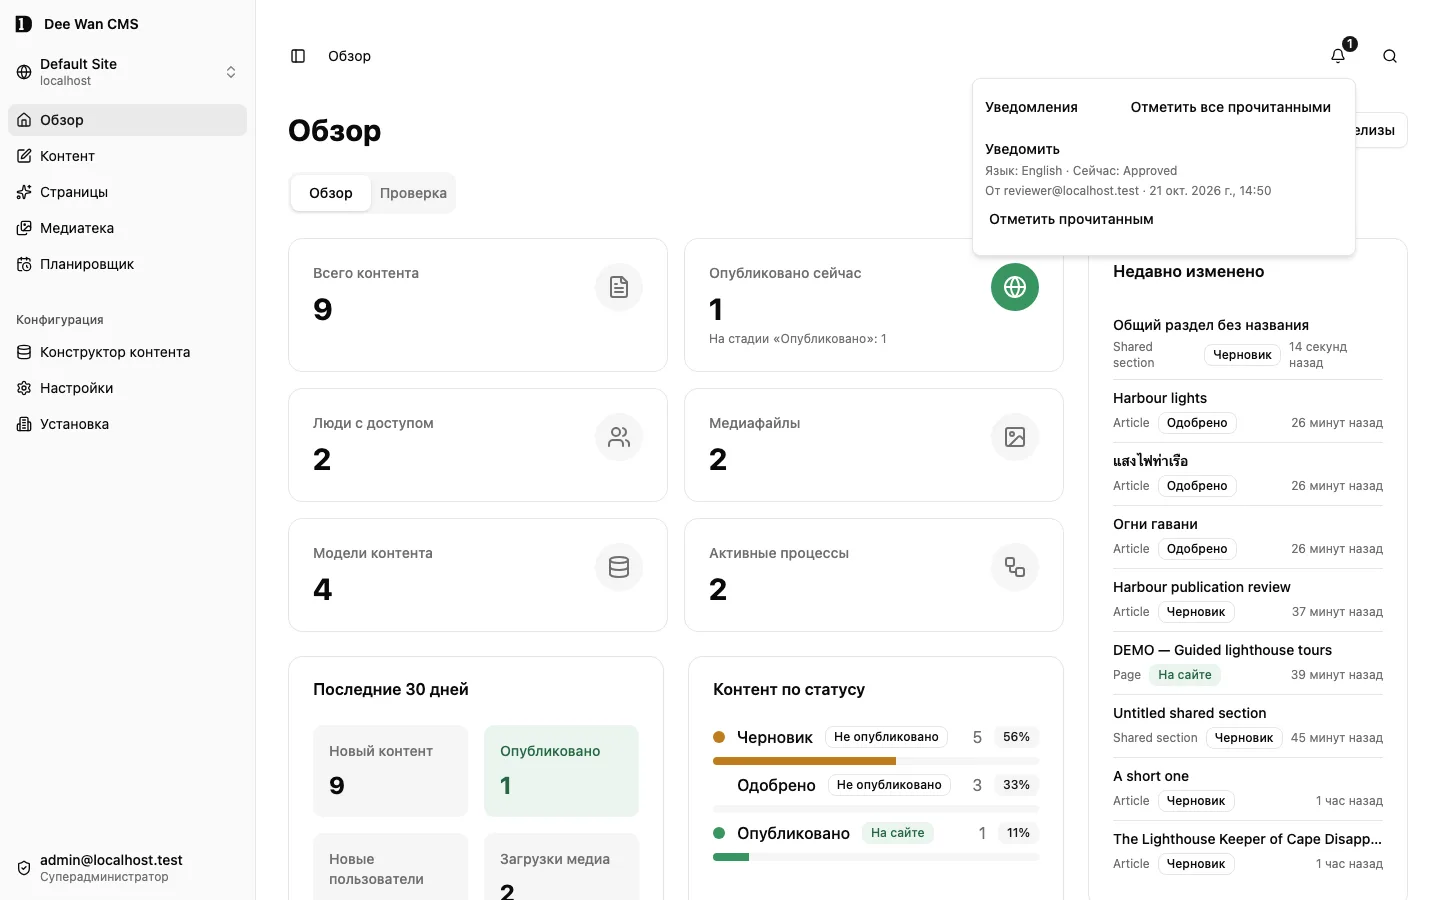Screen dimensions: 1440x900
Task: Click Отметить прочитанным on the notification
Action: coord(1071,219)
